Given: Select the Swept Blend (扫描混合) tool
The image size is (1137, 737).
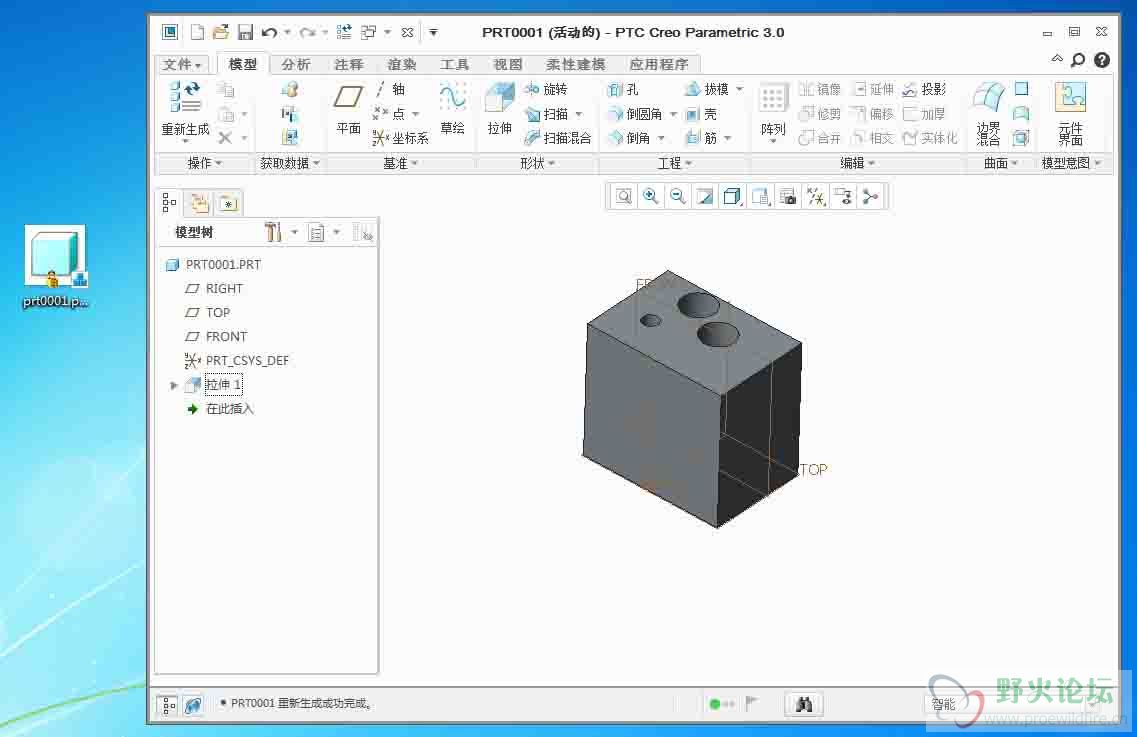Looking at the screenshot, I should point(558,138).
